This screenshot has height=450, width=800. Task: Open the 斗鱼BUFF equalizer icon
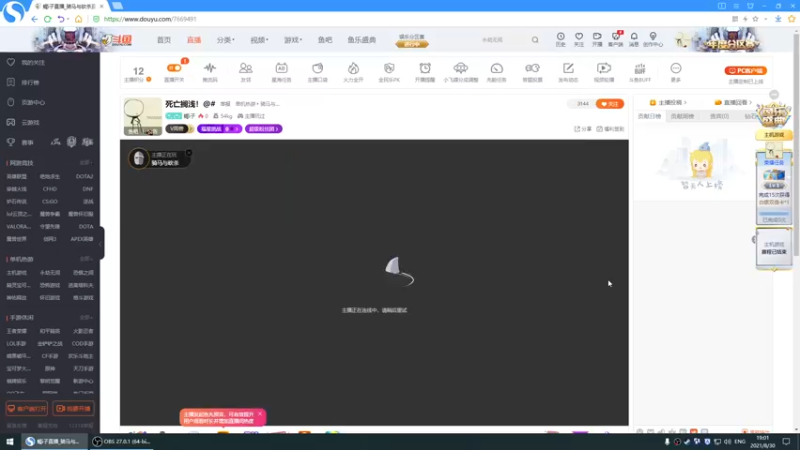click(x=640, y=72)
